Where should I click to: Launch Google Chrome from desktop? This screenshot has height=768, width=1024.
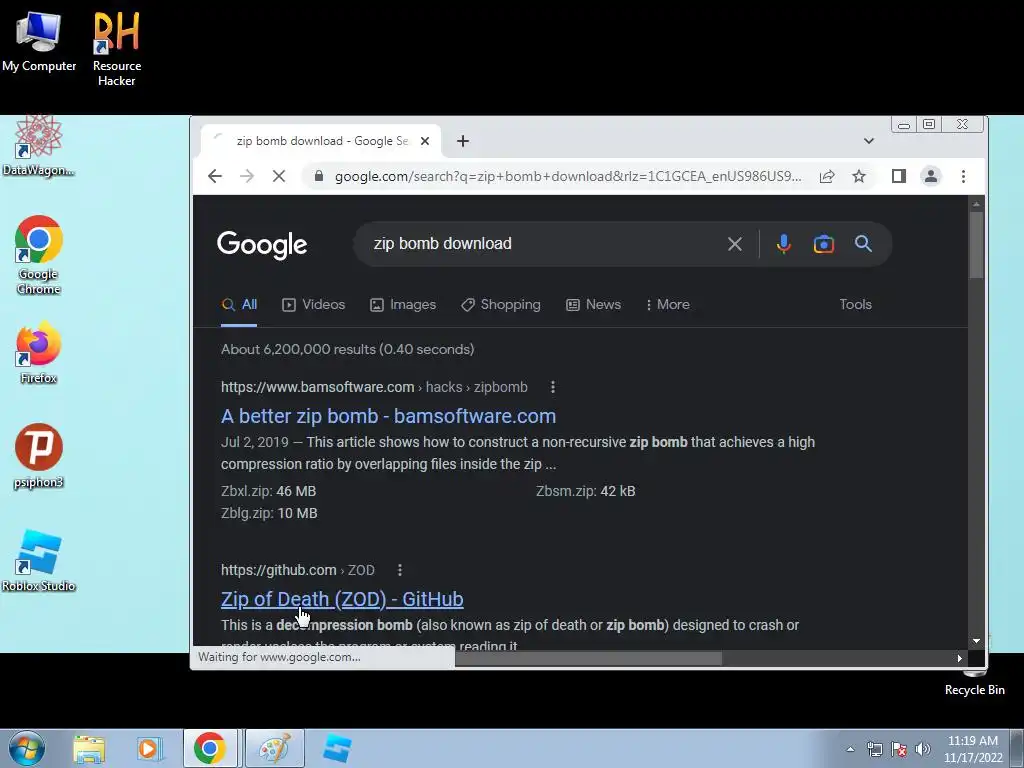(x=39, y=255)
